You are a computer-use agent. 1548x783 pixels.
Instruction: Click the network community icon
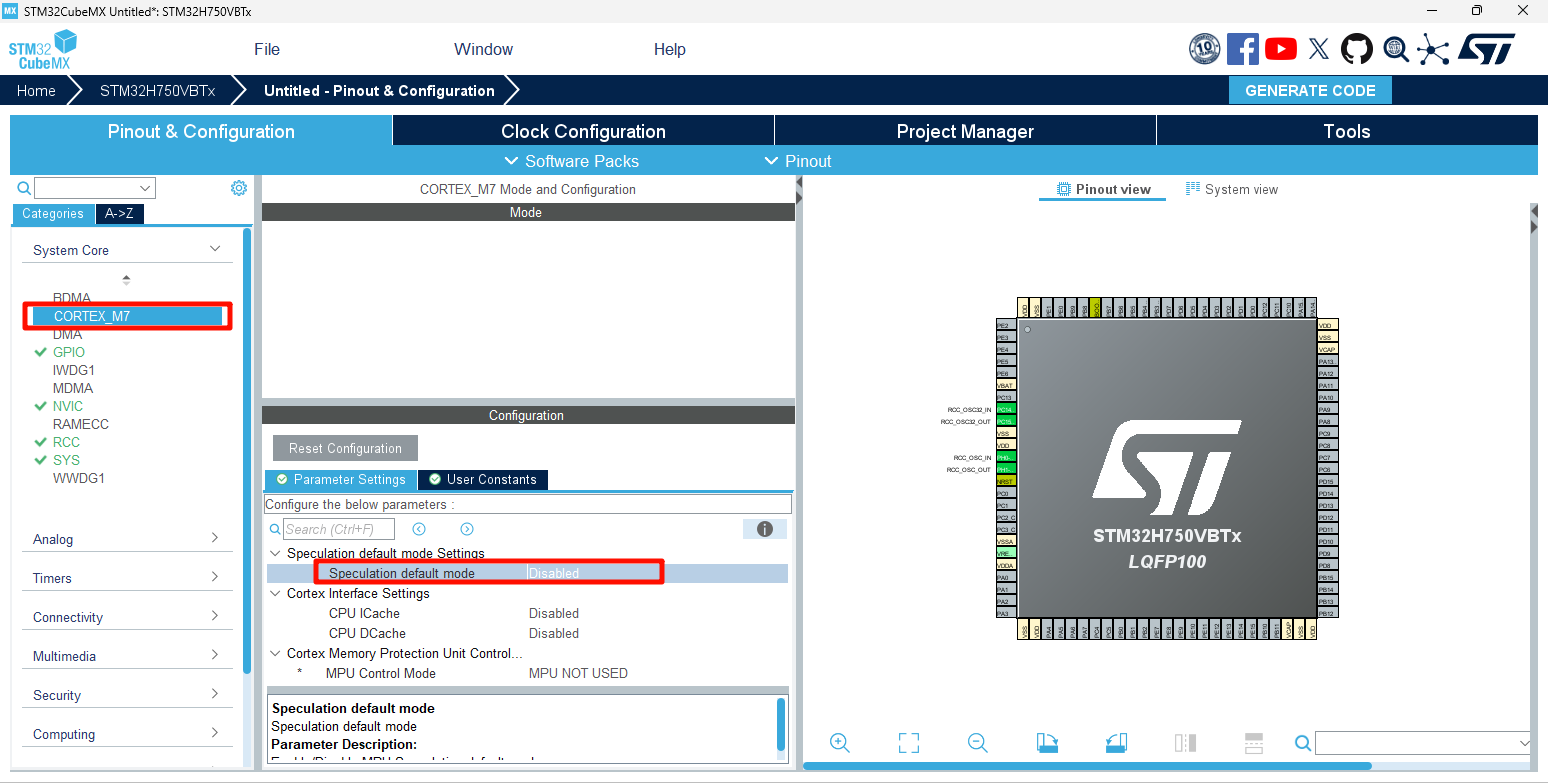1433,48
